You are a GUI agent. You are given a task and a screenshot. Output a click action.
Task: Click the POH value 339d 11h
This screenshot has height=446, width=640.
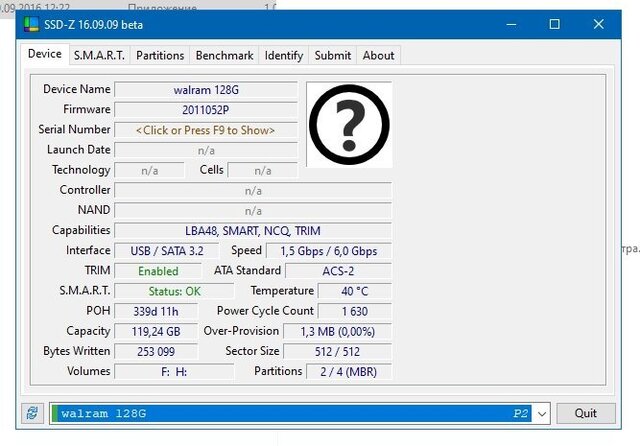(x=156, y=311)
